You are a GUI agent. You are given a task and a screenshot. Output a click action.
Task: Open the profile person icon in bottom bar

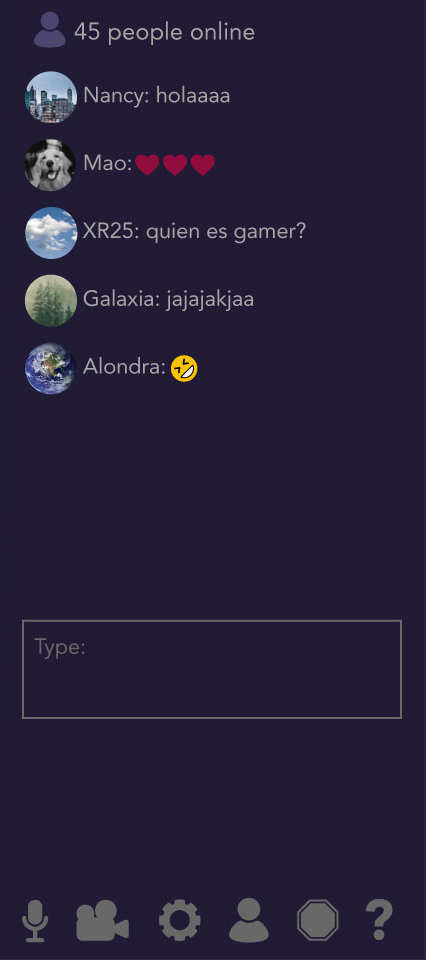(248, 920)
